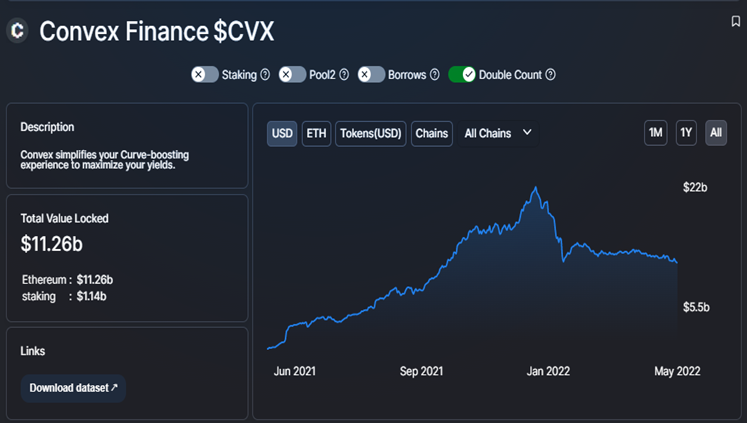Click the Sep 2021 axis label
The height and width of the screenshot is (423, 747).
click(x=421, y=371)
